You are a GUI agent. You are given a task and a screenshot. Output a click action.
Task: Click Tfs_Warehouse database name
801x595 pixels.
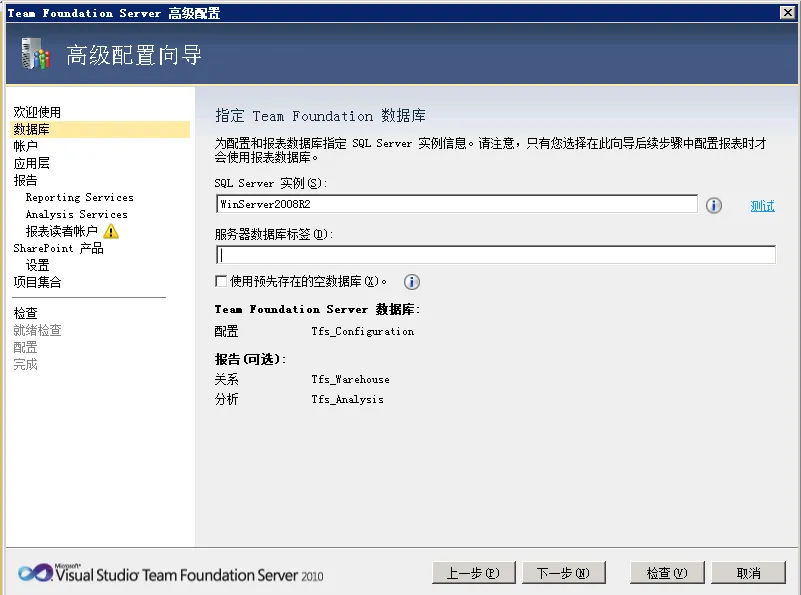coord(350,379)
